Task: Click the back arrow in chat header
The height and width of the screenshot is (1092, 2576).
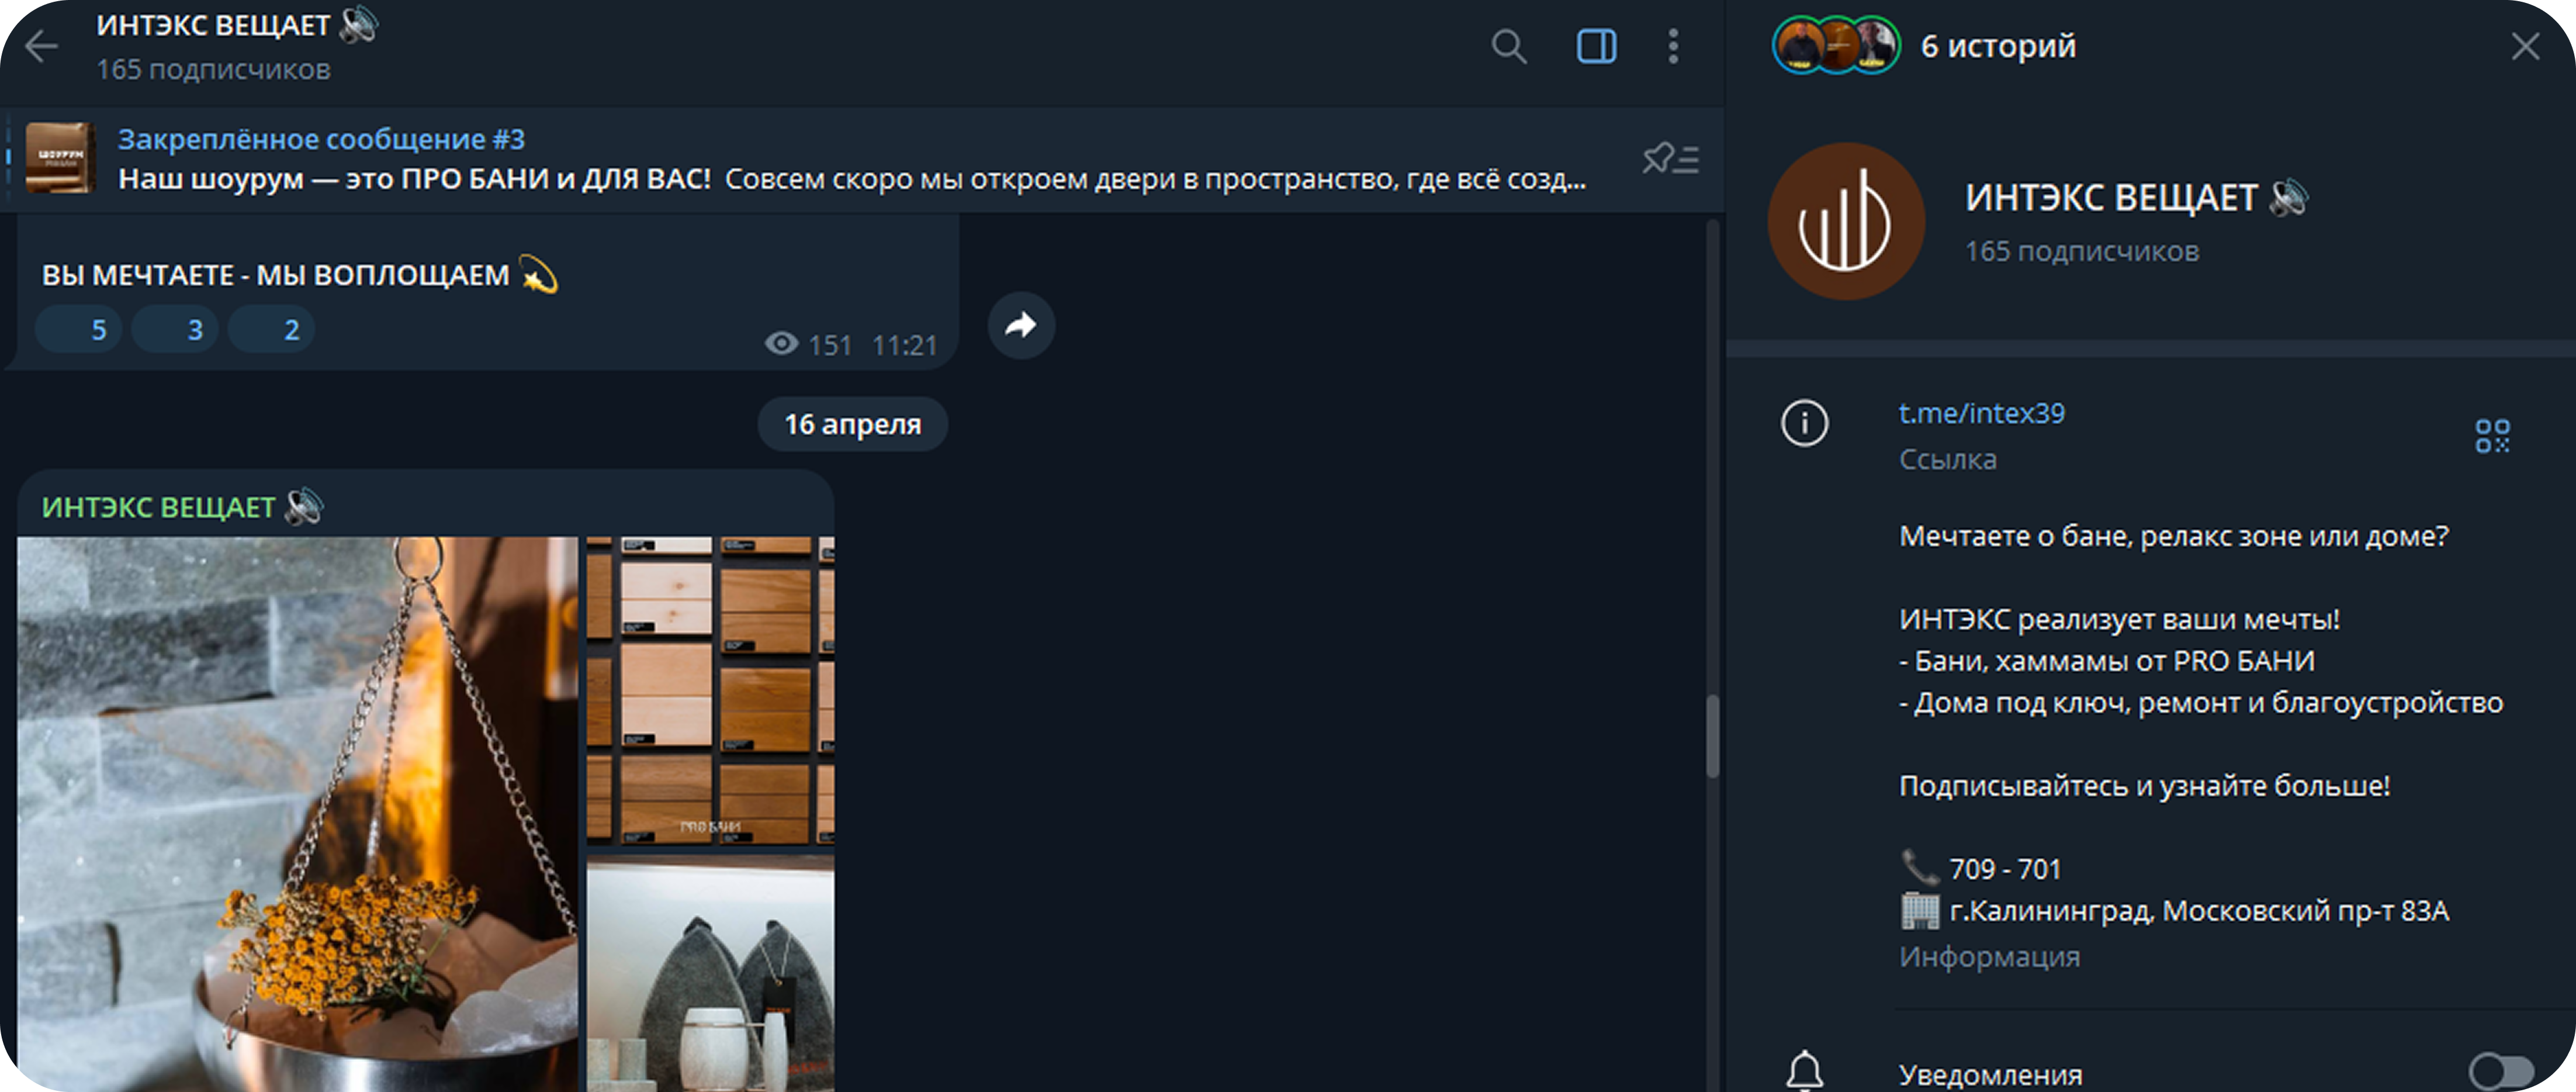Action: pyautogui.click(x=42, y=46)
